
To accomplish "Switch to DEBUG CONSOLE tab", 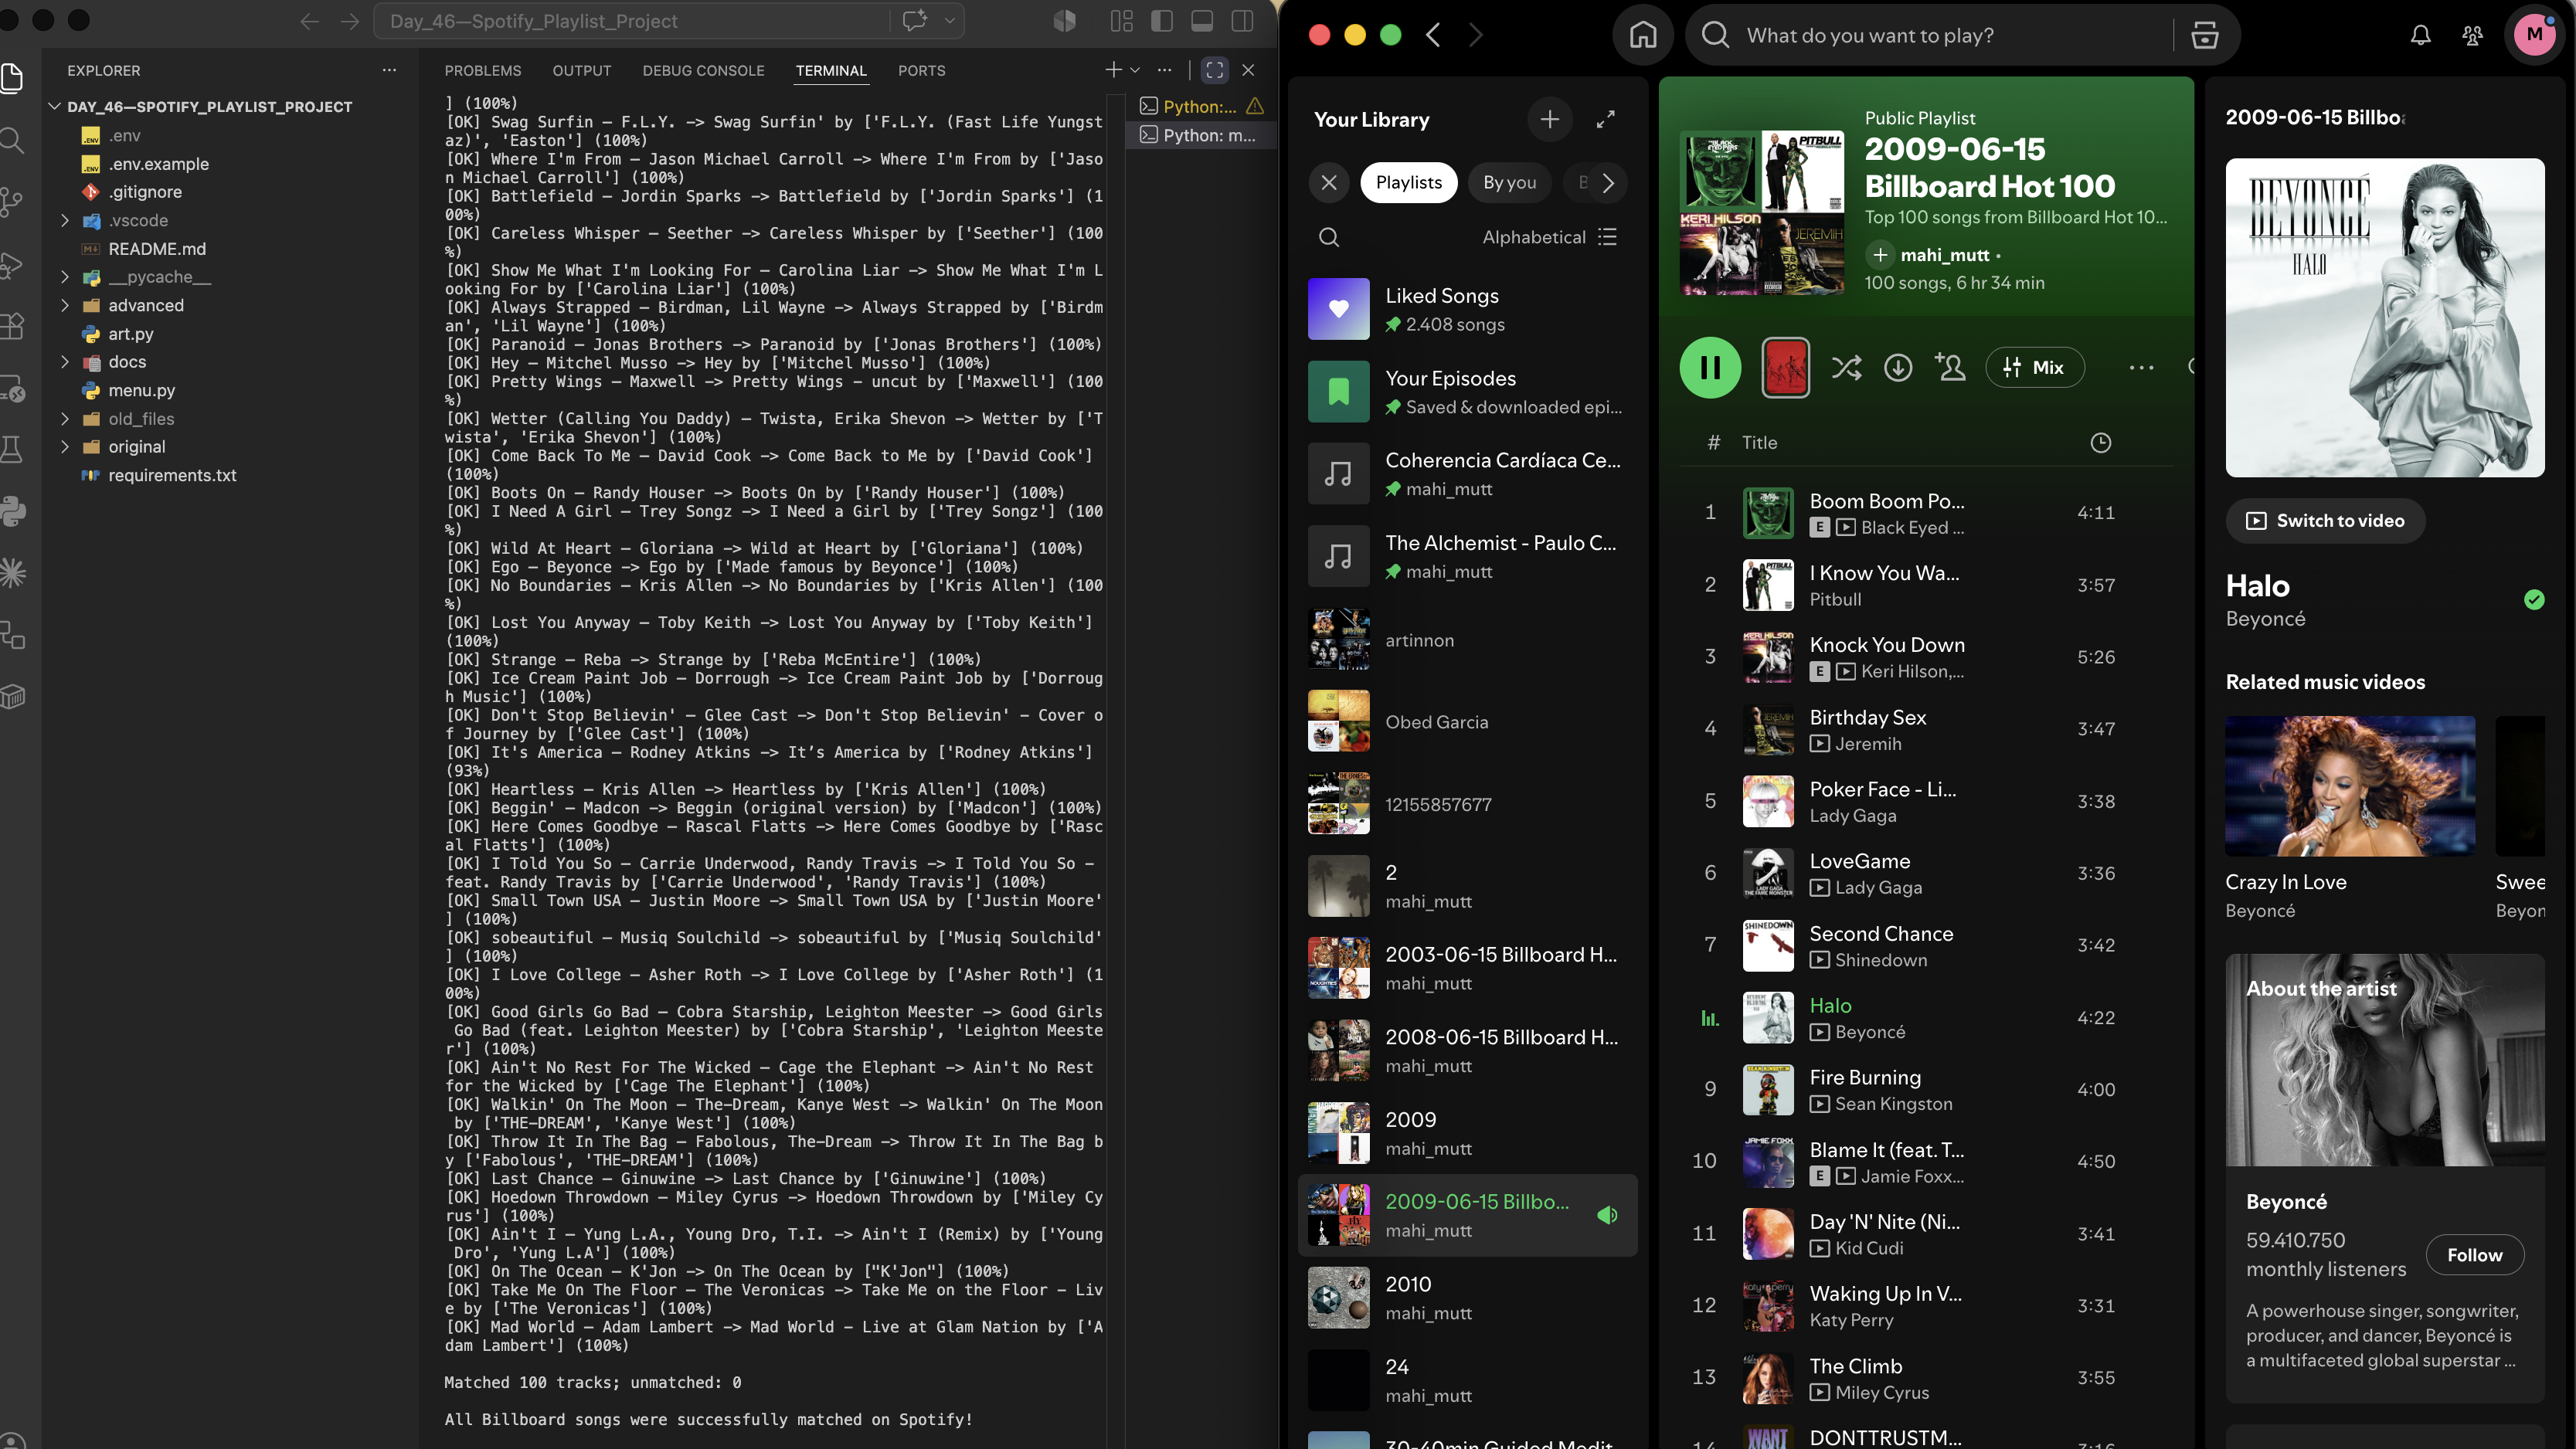I will click(x=703, y=71).
